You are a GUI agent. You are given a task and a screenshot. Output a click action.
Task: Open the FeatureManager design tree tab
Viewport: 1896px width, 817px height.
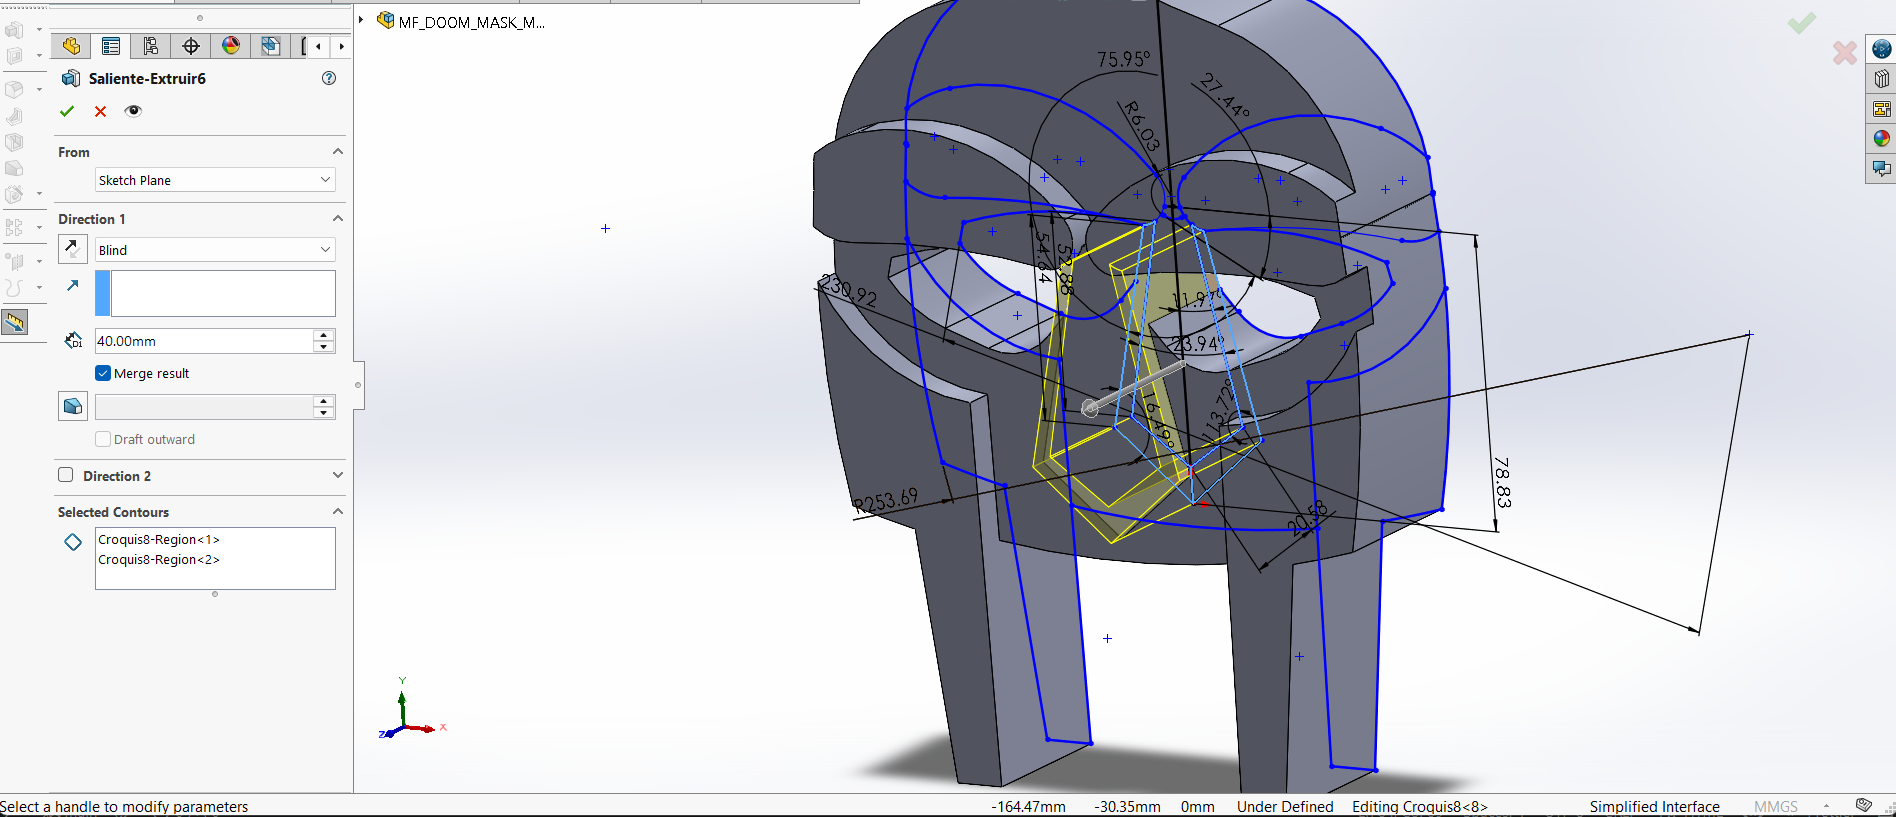click(71, 46)
